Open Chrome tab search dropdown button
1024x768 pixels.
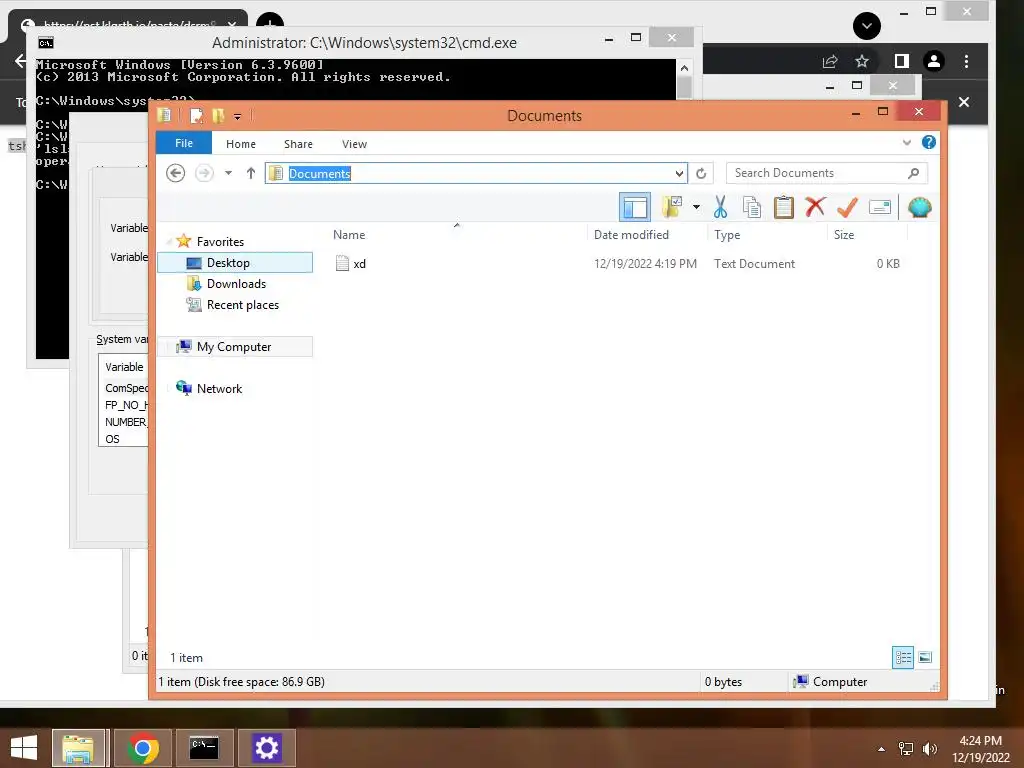point(867,26)
